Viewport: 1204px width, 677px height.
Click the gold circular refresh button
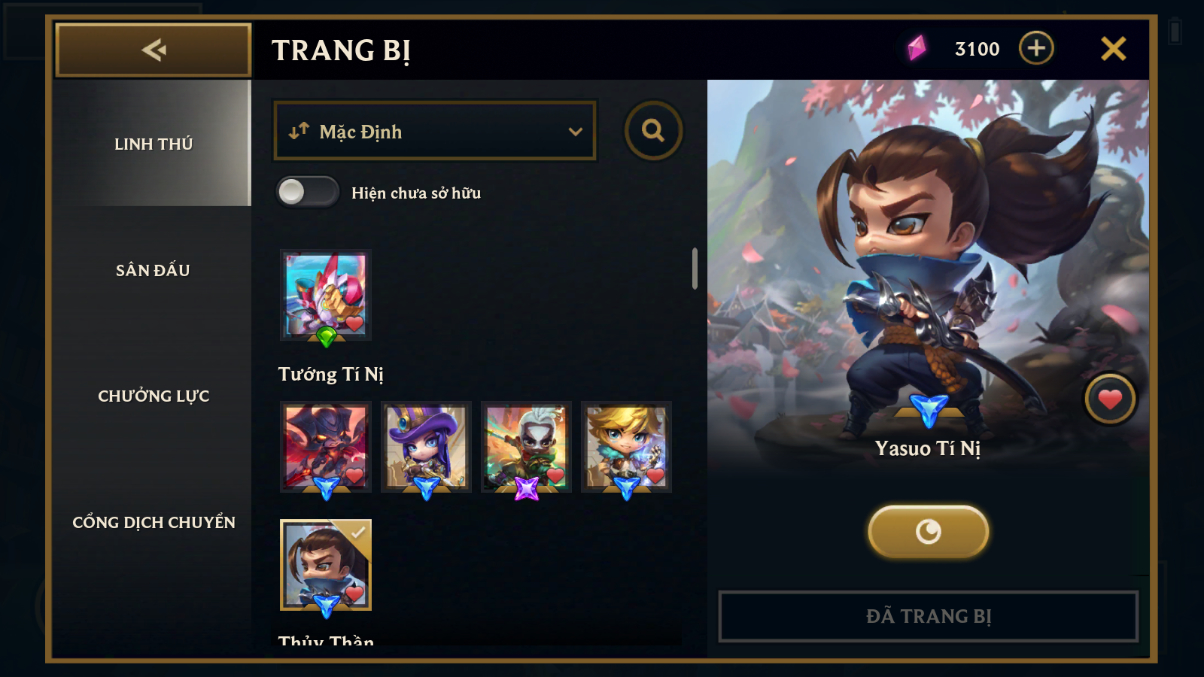(928, 531)
